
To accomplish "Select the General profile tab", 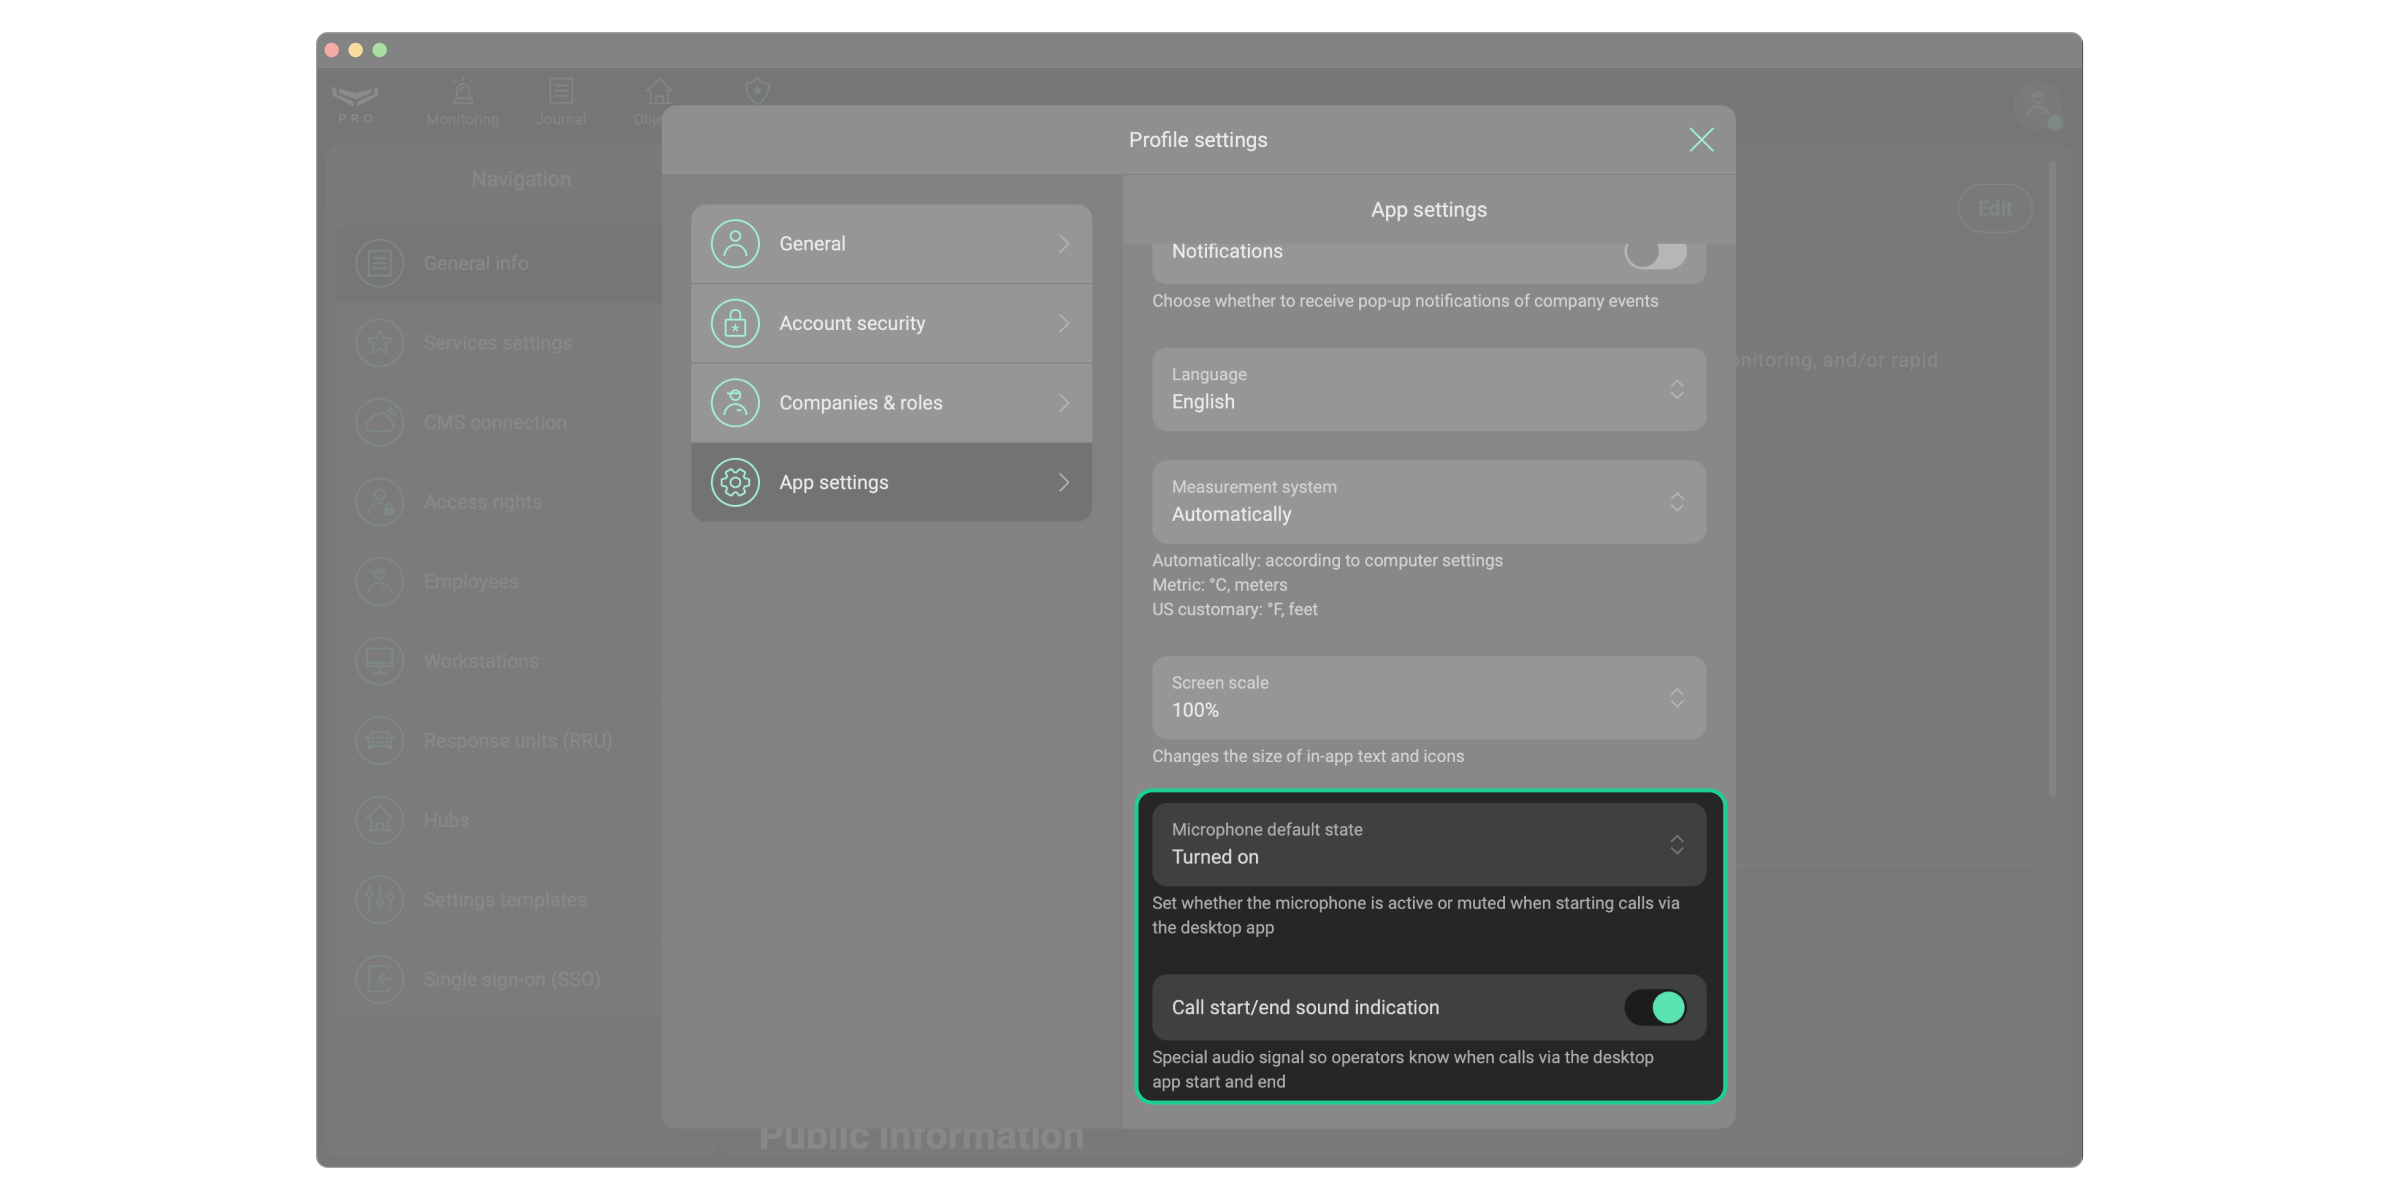I will tap(891, 244).
